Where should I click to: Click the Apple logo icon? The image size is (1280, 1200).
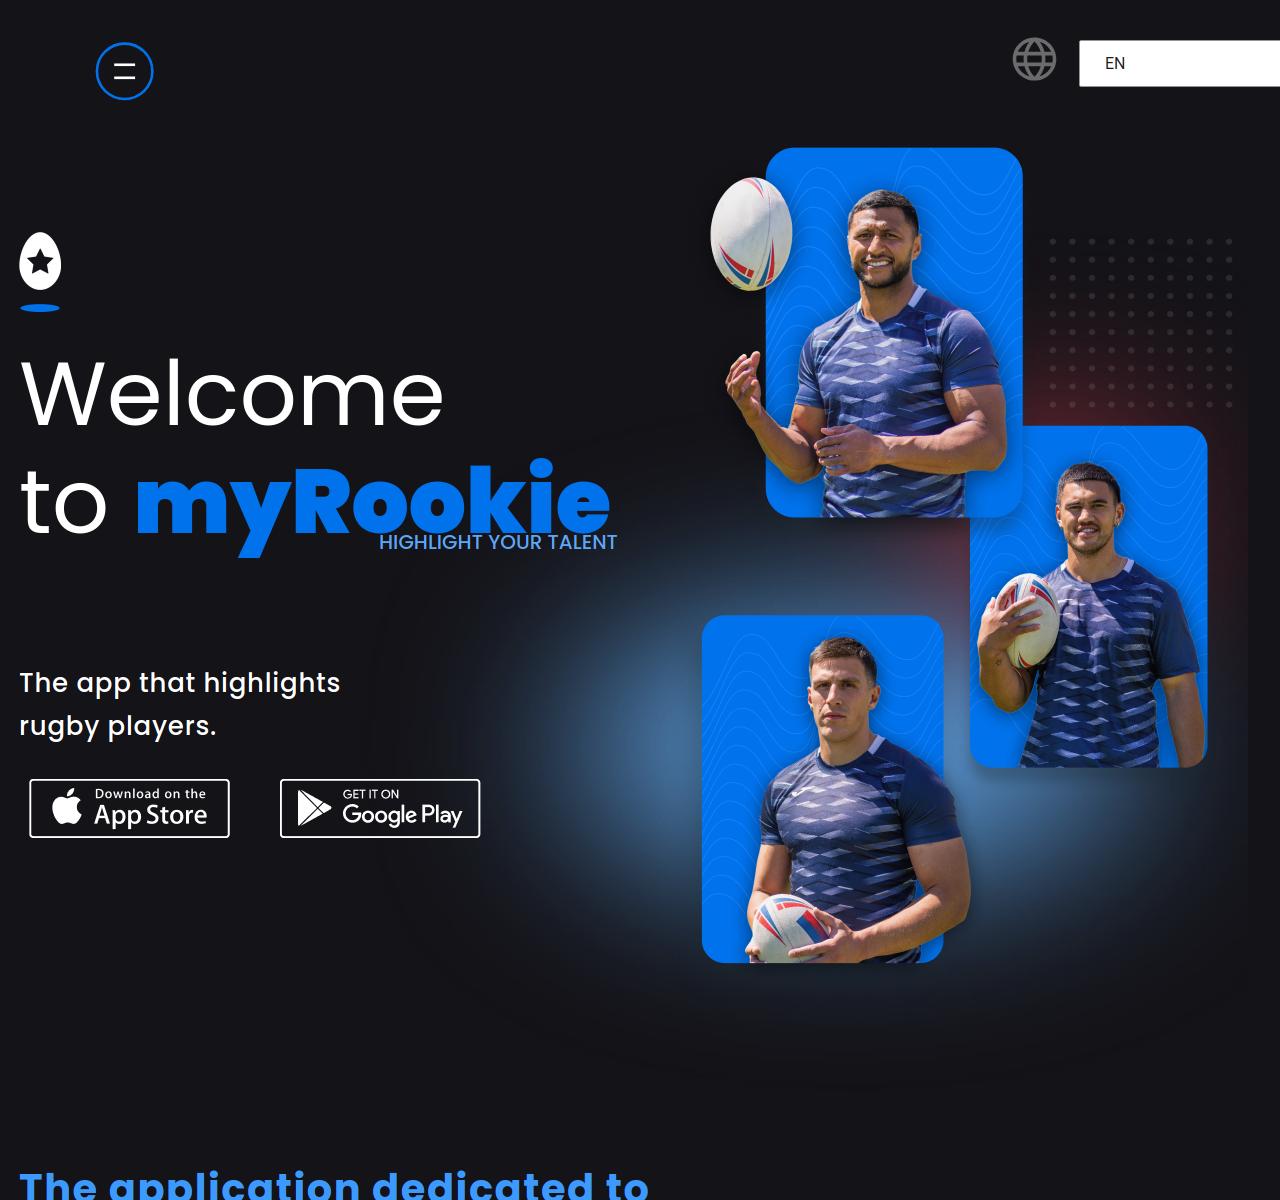pos(66,806)
